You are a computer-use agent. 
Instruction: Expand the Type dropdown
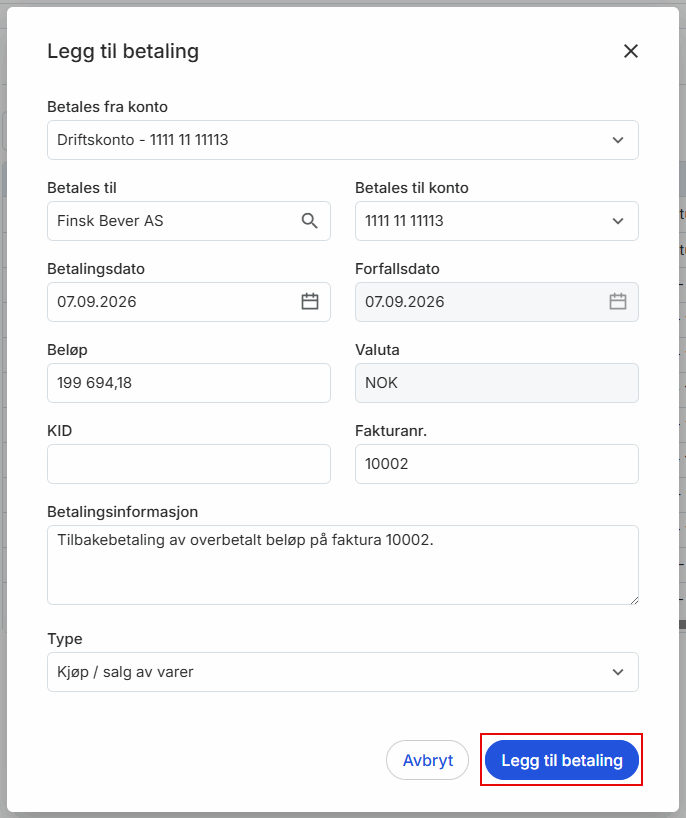point(343,672)
